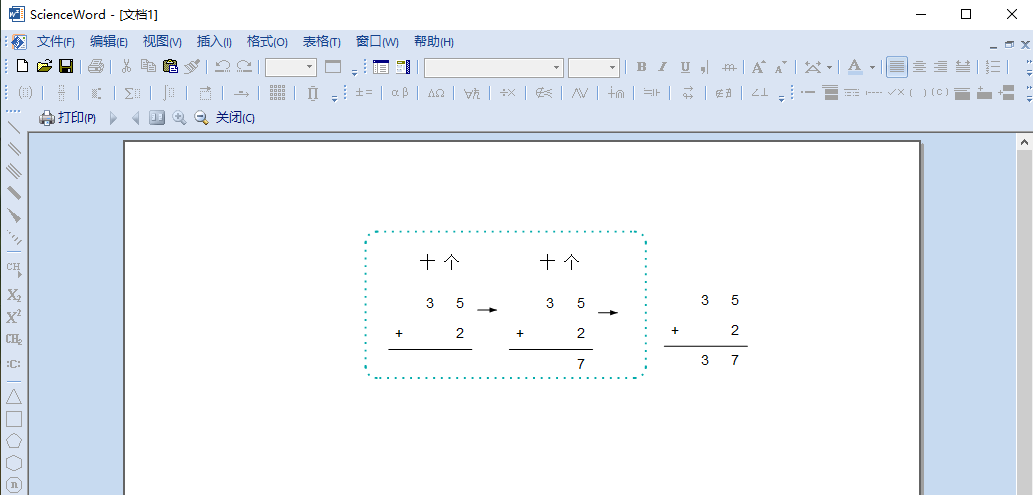The height and width of the screenshot is (495, 1033).
Task: Create a new document with New icon
Action: point(22,66)
